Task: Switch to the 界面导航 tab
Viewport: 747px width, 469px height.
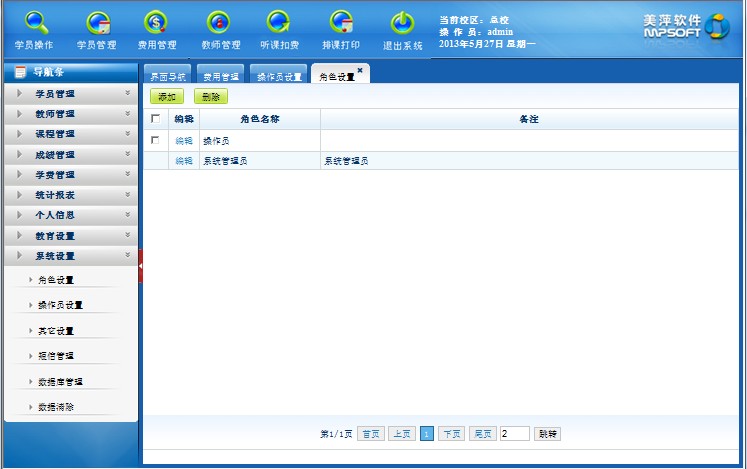Action: click(x=167, y=77)
